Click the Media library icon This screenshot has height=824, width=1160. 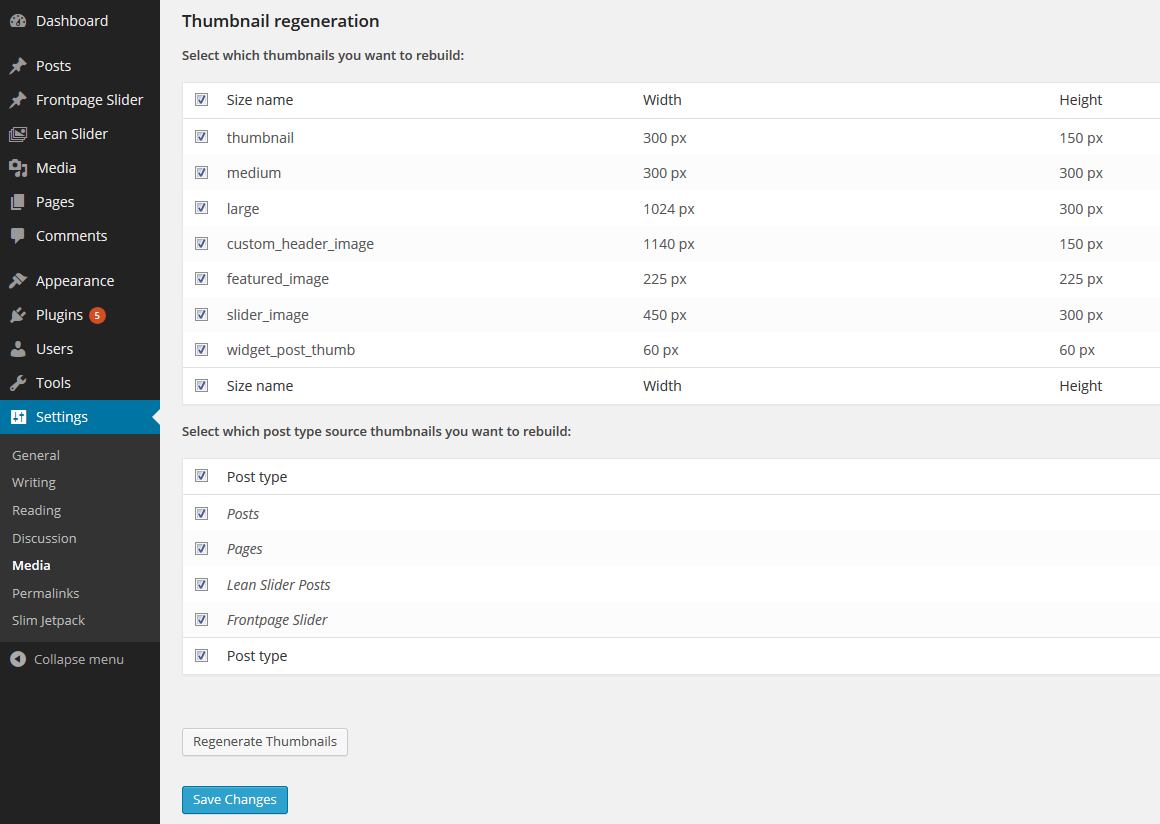pos(18,167)
